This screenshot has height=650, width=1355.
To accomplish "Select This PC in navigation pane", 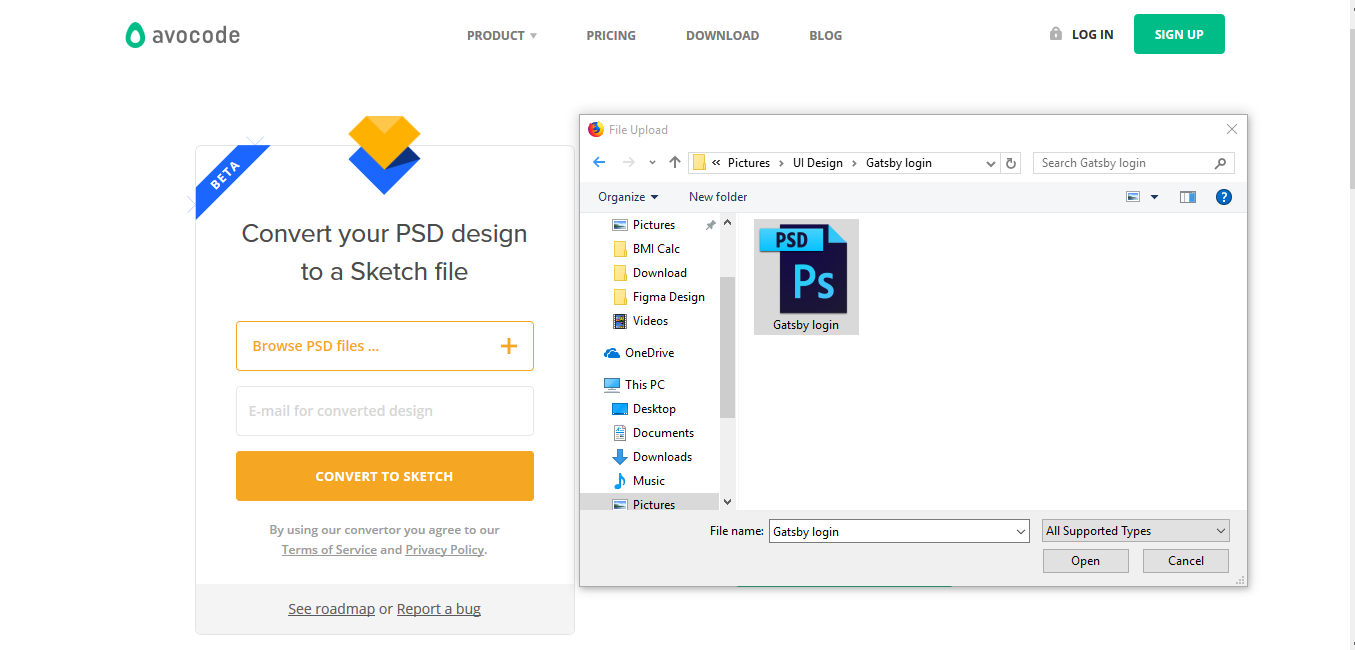I will pyautogui.click(x=644, y=385).
